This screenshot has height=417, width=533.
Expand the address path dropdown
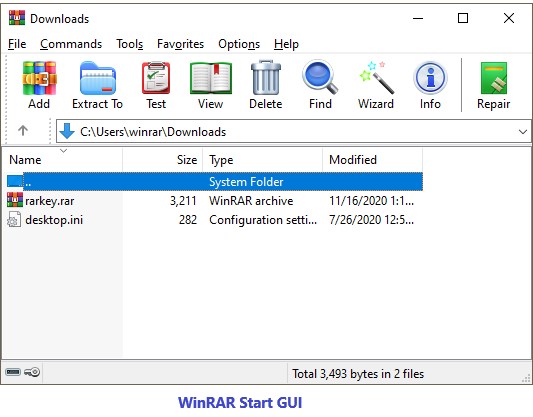pyautogui.click(x=523, y=132)
